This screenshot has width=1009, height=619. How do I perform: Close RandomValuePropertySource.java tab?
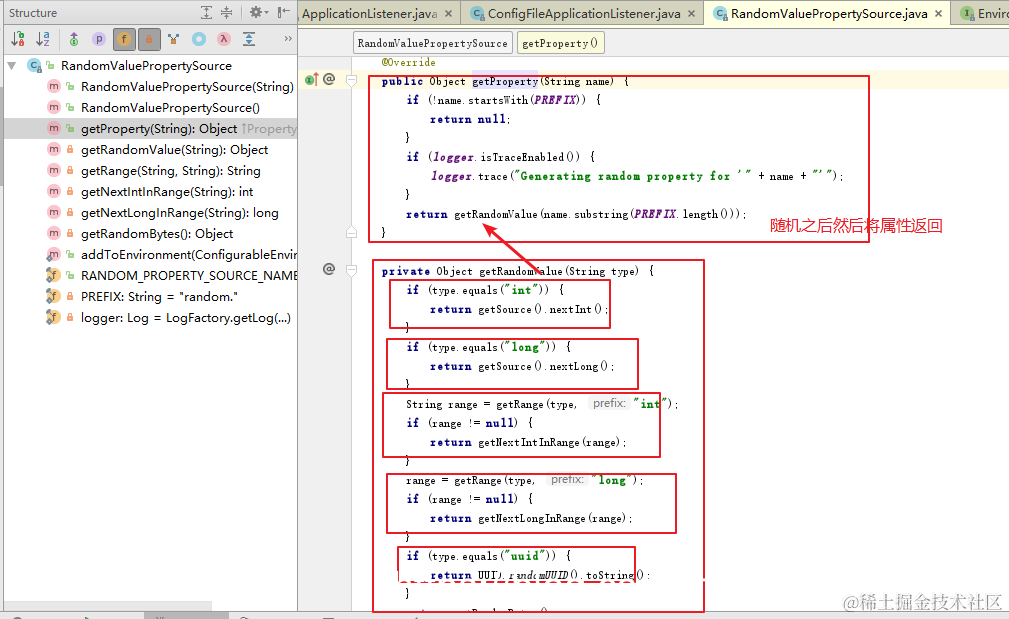coord(938,14)
